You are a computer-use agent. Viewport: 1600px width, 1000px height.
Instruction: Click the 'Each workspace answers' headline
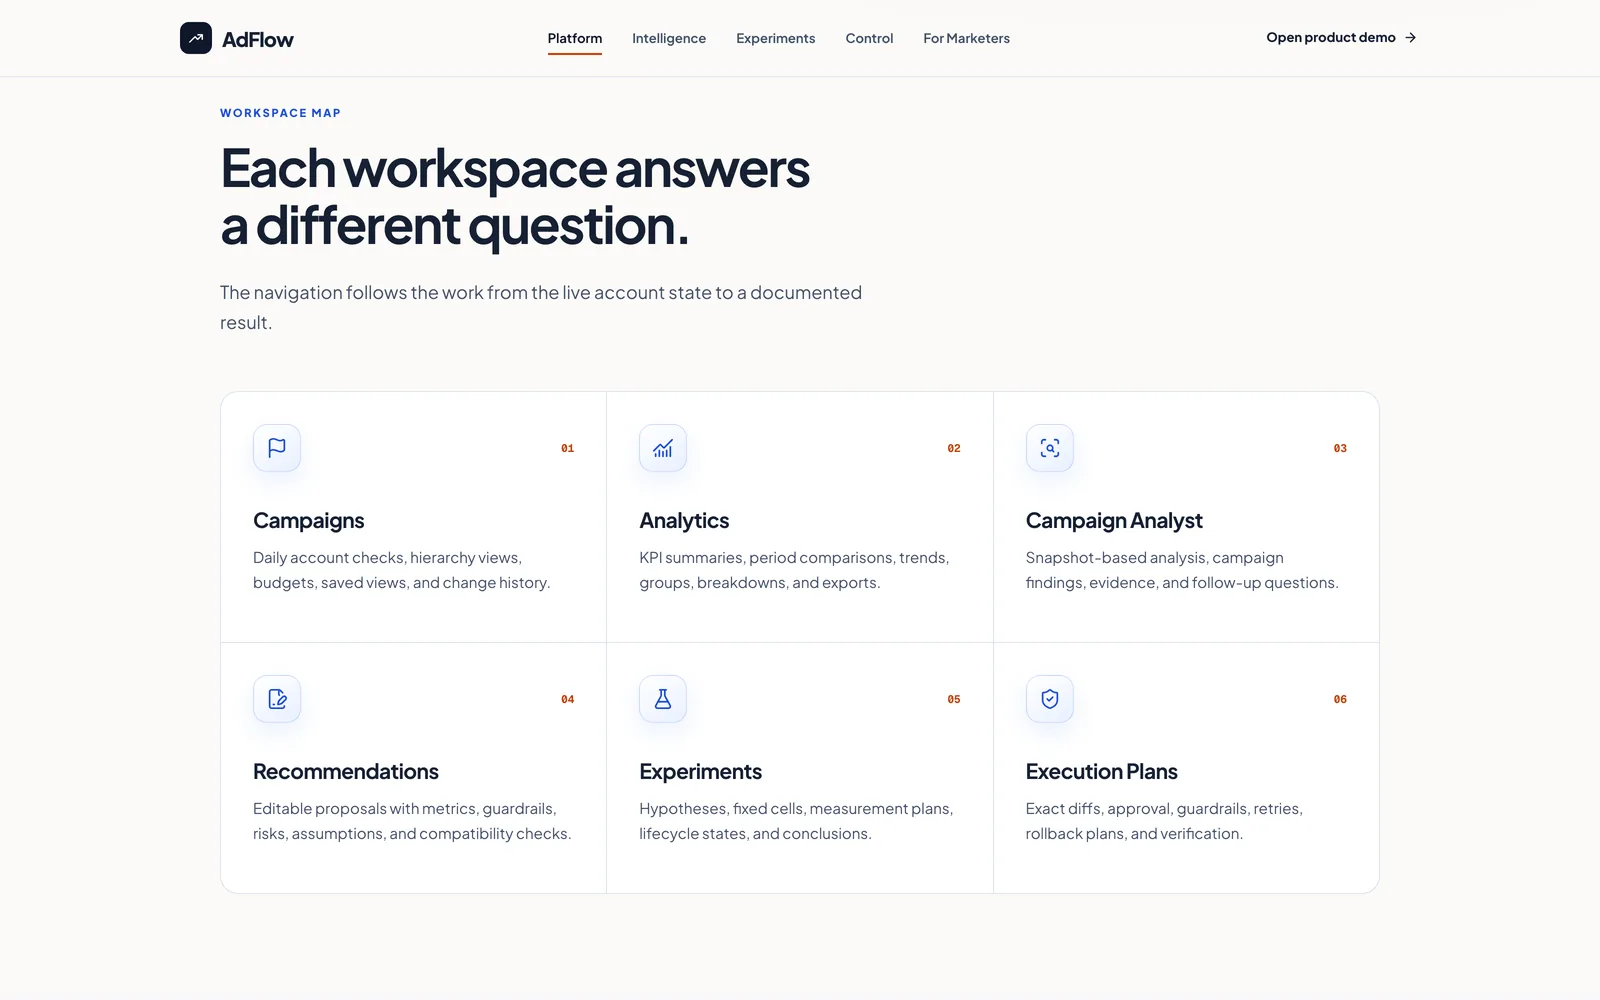click(x=515, y=197)
